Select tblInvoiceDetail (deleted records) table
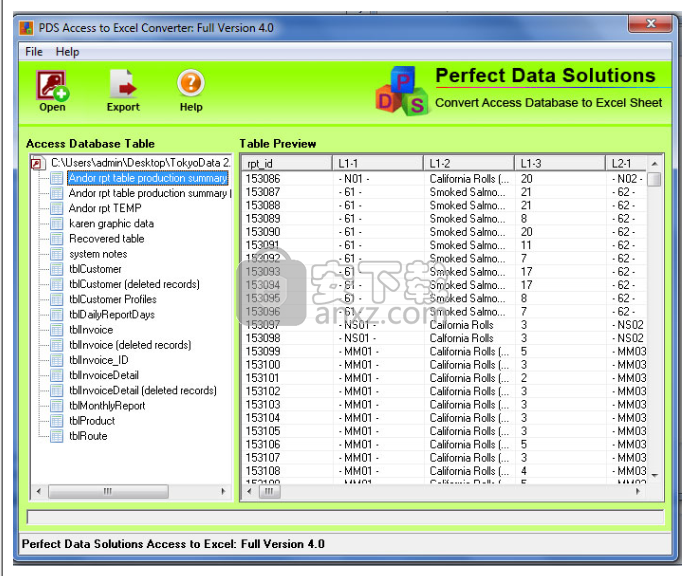The image size is (689, 576). point(143,391)
